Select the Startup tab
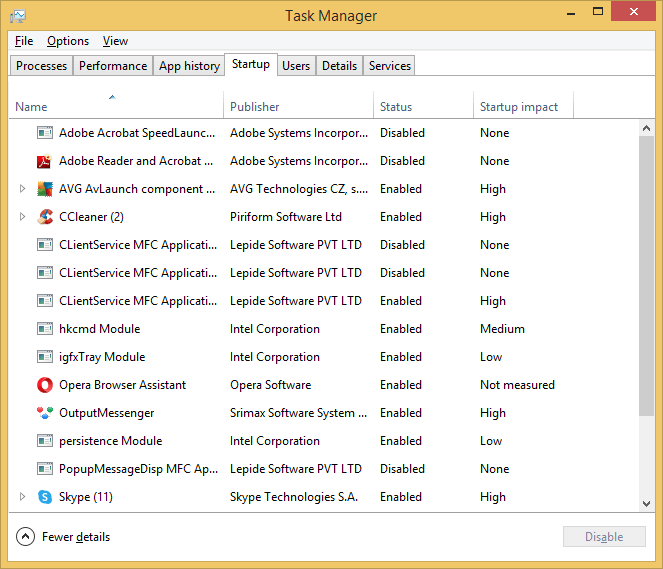Screen dimensions: 663x569 (251, 64)
